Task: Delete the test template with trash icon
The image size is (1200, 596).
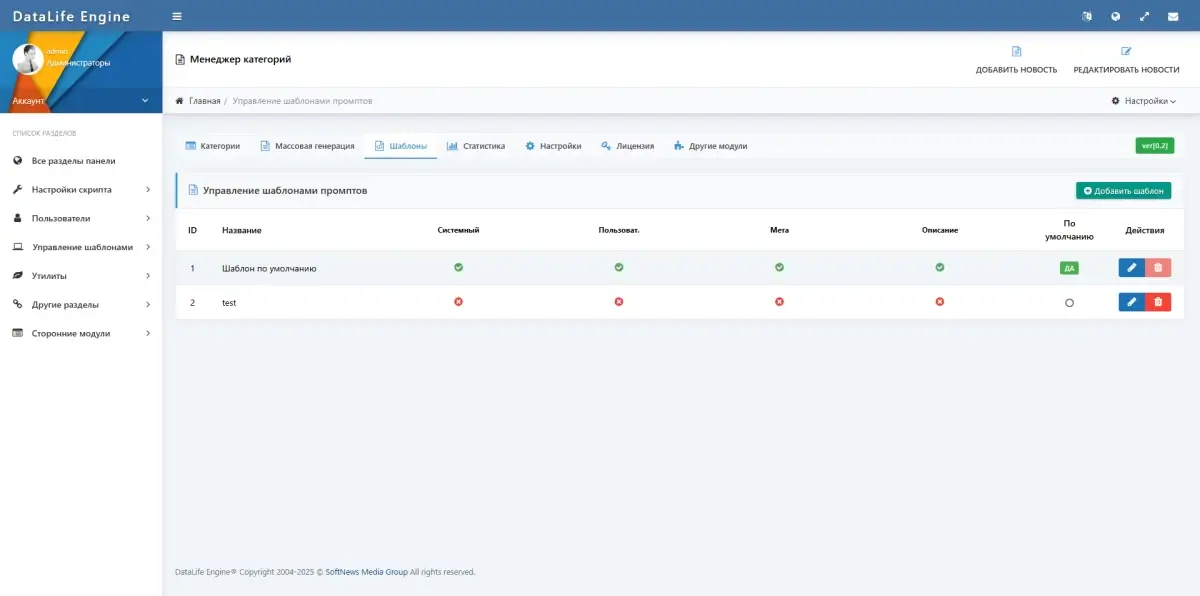Action: [1158, 302]
